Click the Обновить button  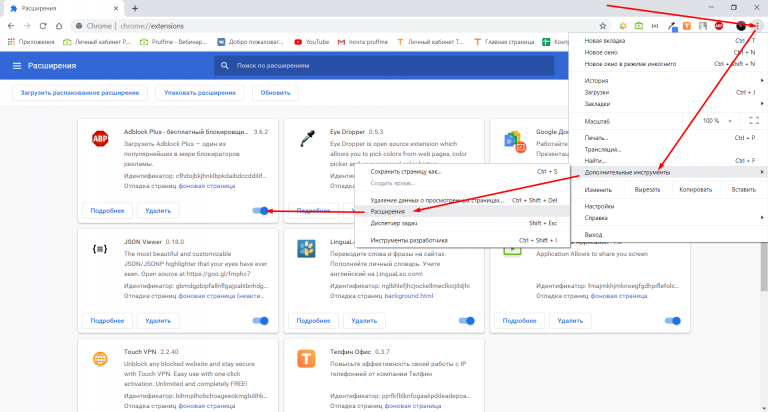pyautogui.click(x=275, y=93)
